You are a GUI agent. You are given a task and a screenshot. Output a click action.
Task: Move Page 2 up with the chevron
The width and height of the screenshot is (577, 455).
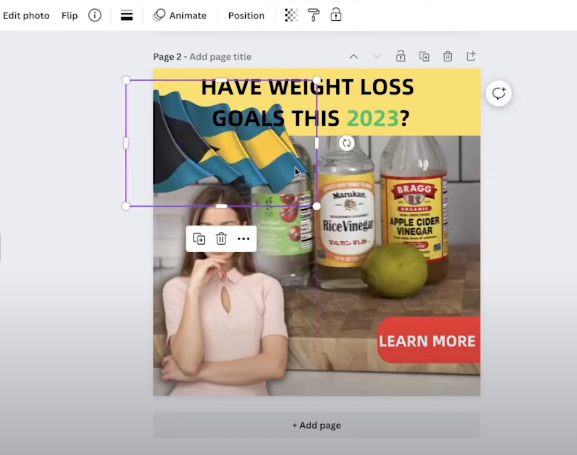tap(353, 56)
